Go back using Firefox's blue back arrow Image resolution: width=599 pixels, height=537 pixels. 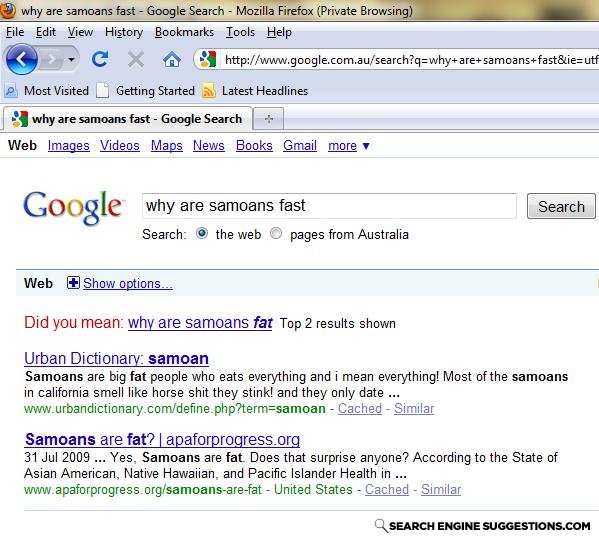[21, 59]
